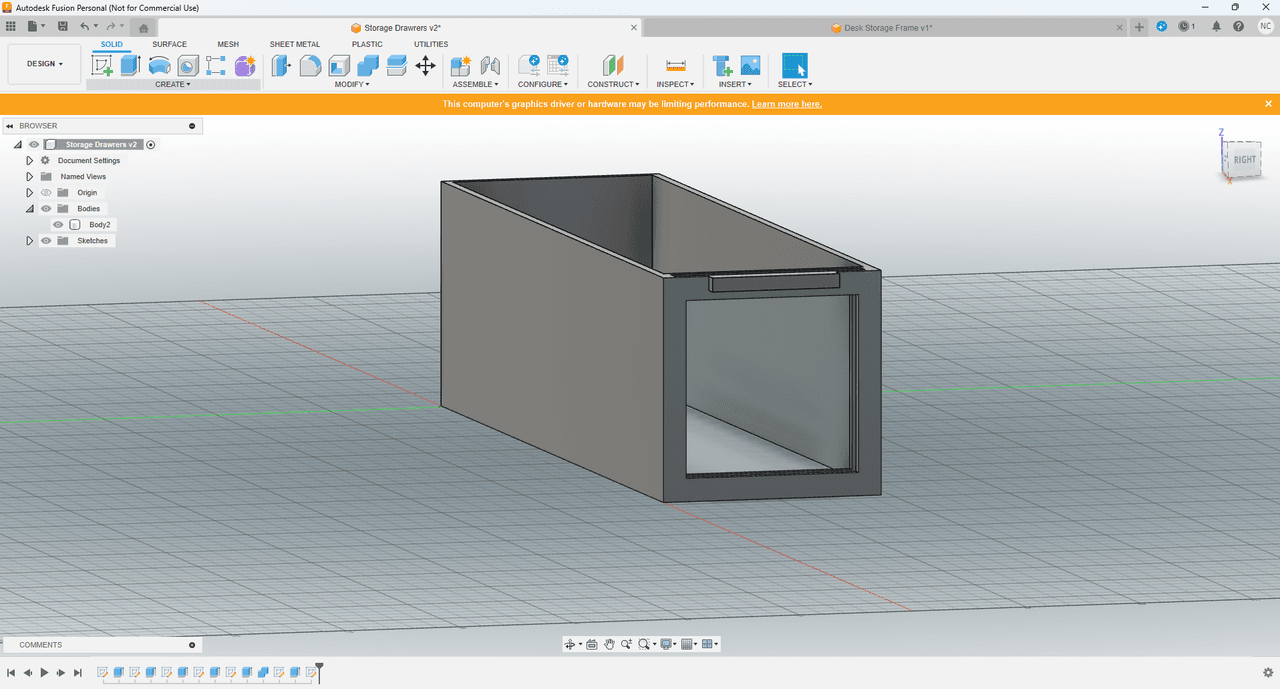The width and height of the screenshot is (1280, 689).
Task: Switch to the Surface tab
Action: [x=169, y=44]
